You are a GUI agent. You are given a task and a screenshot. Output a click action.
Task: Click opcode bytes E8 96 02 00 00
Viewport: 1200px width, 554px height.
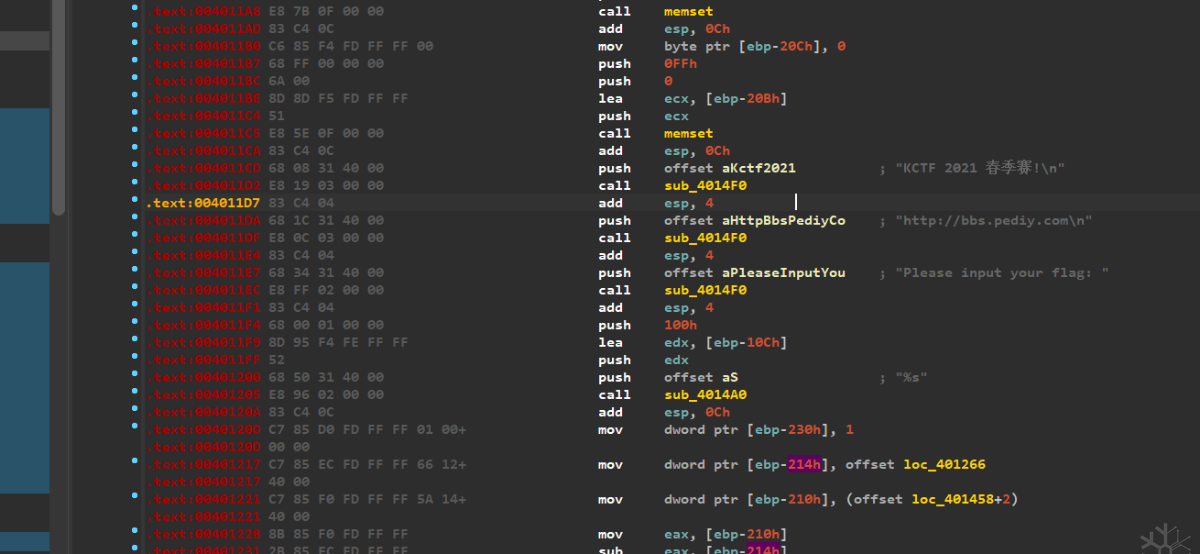point(325,395)
